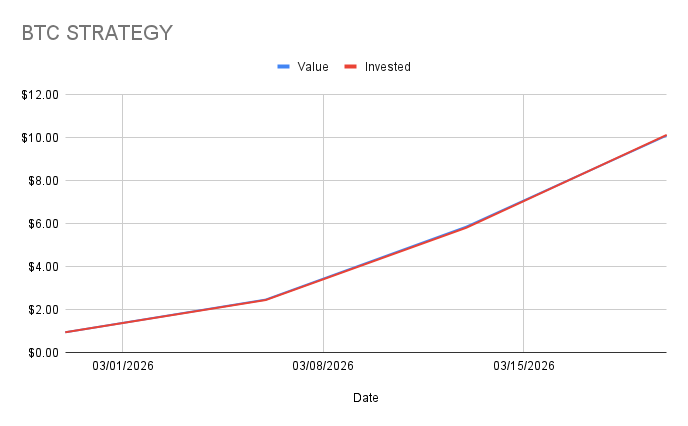688x426 pixels.
Task: Select the Invested legend label
Action: click(387, 67)
